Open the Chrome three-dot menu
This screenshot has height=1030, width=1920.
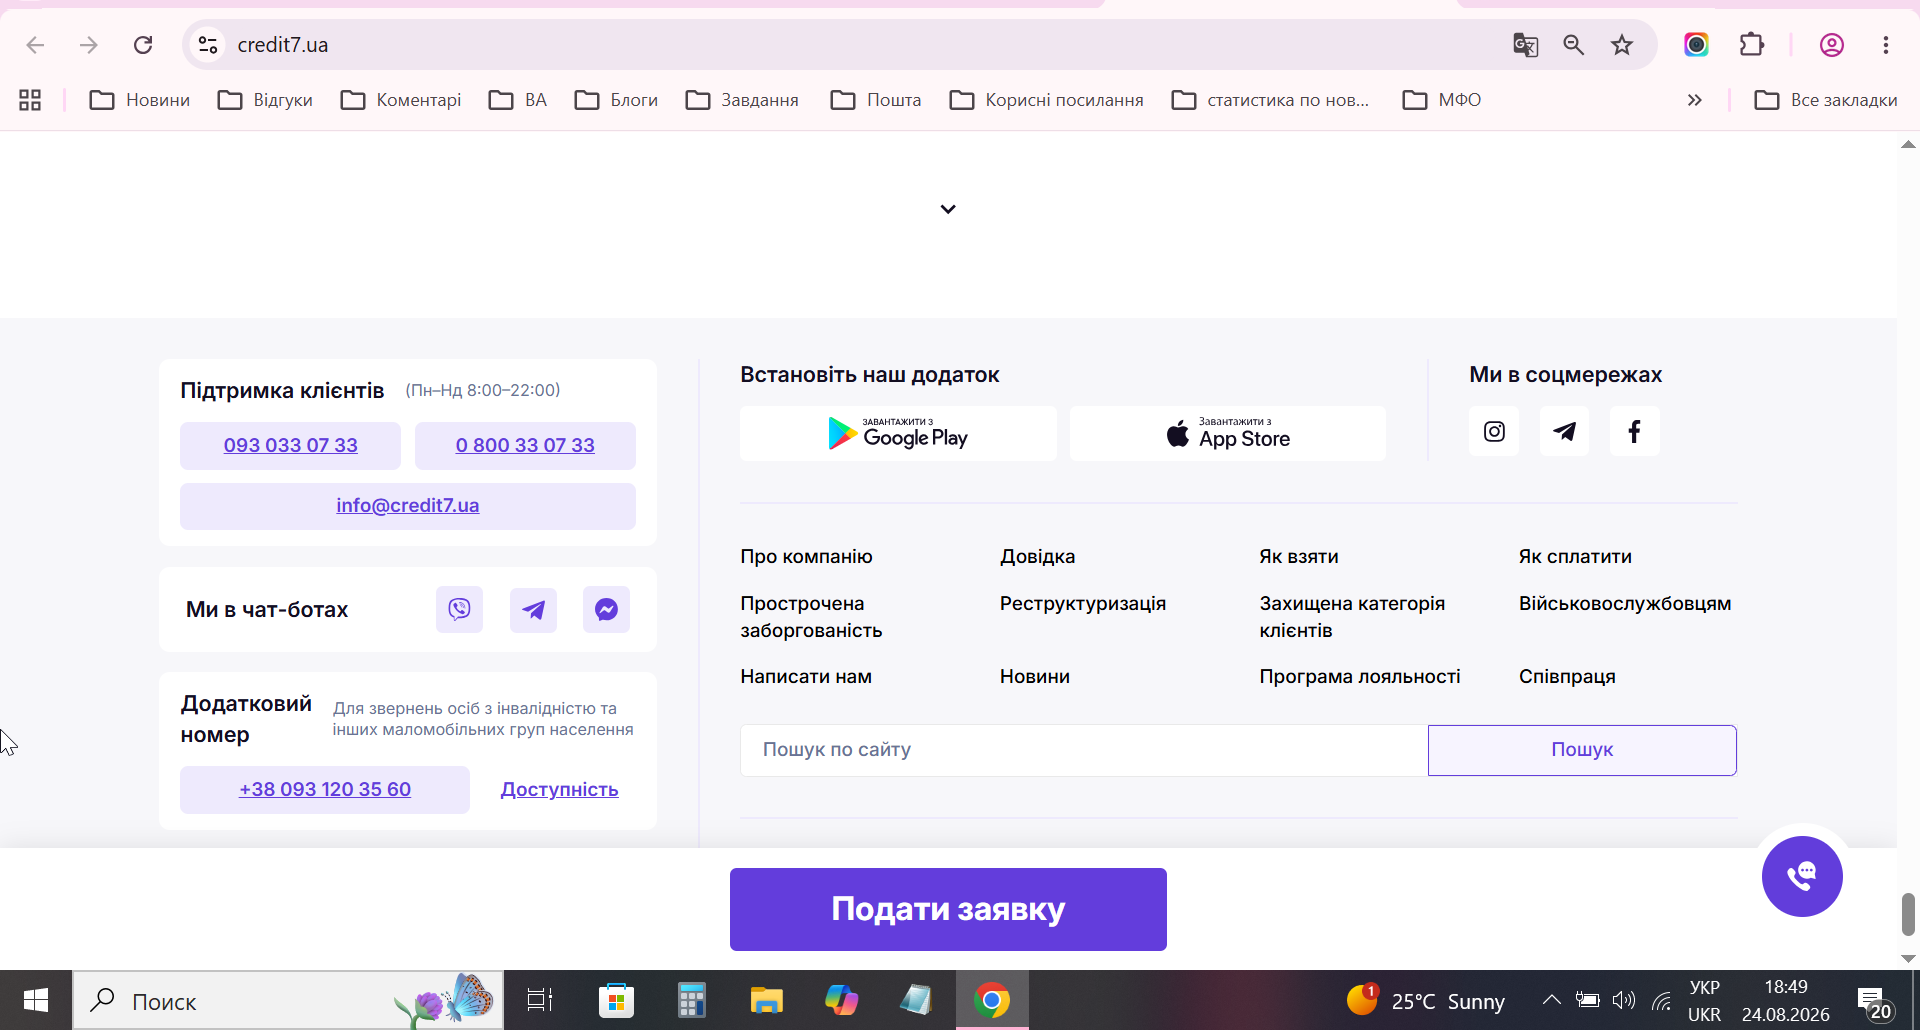1885,45
